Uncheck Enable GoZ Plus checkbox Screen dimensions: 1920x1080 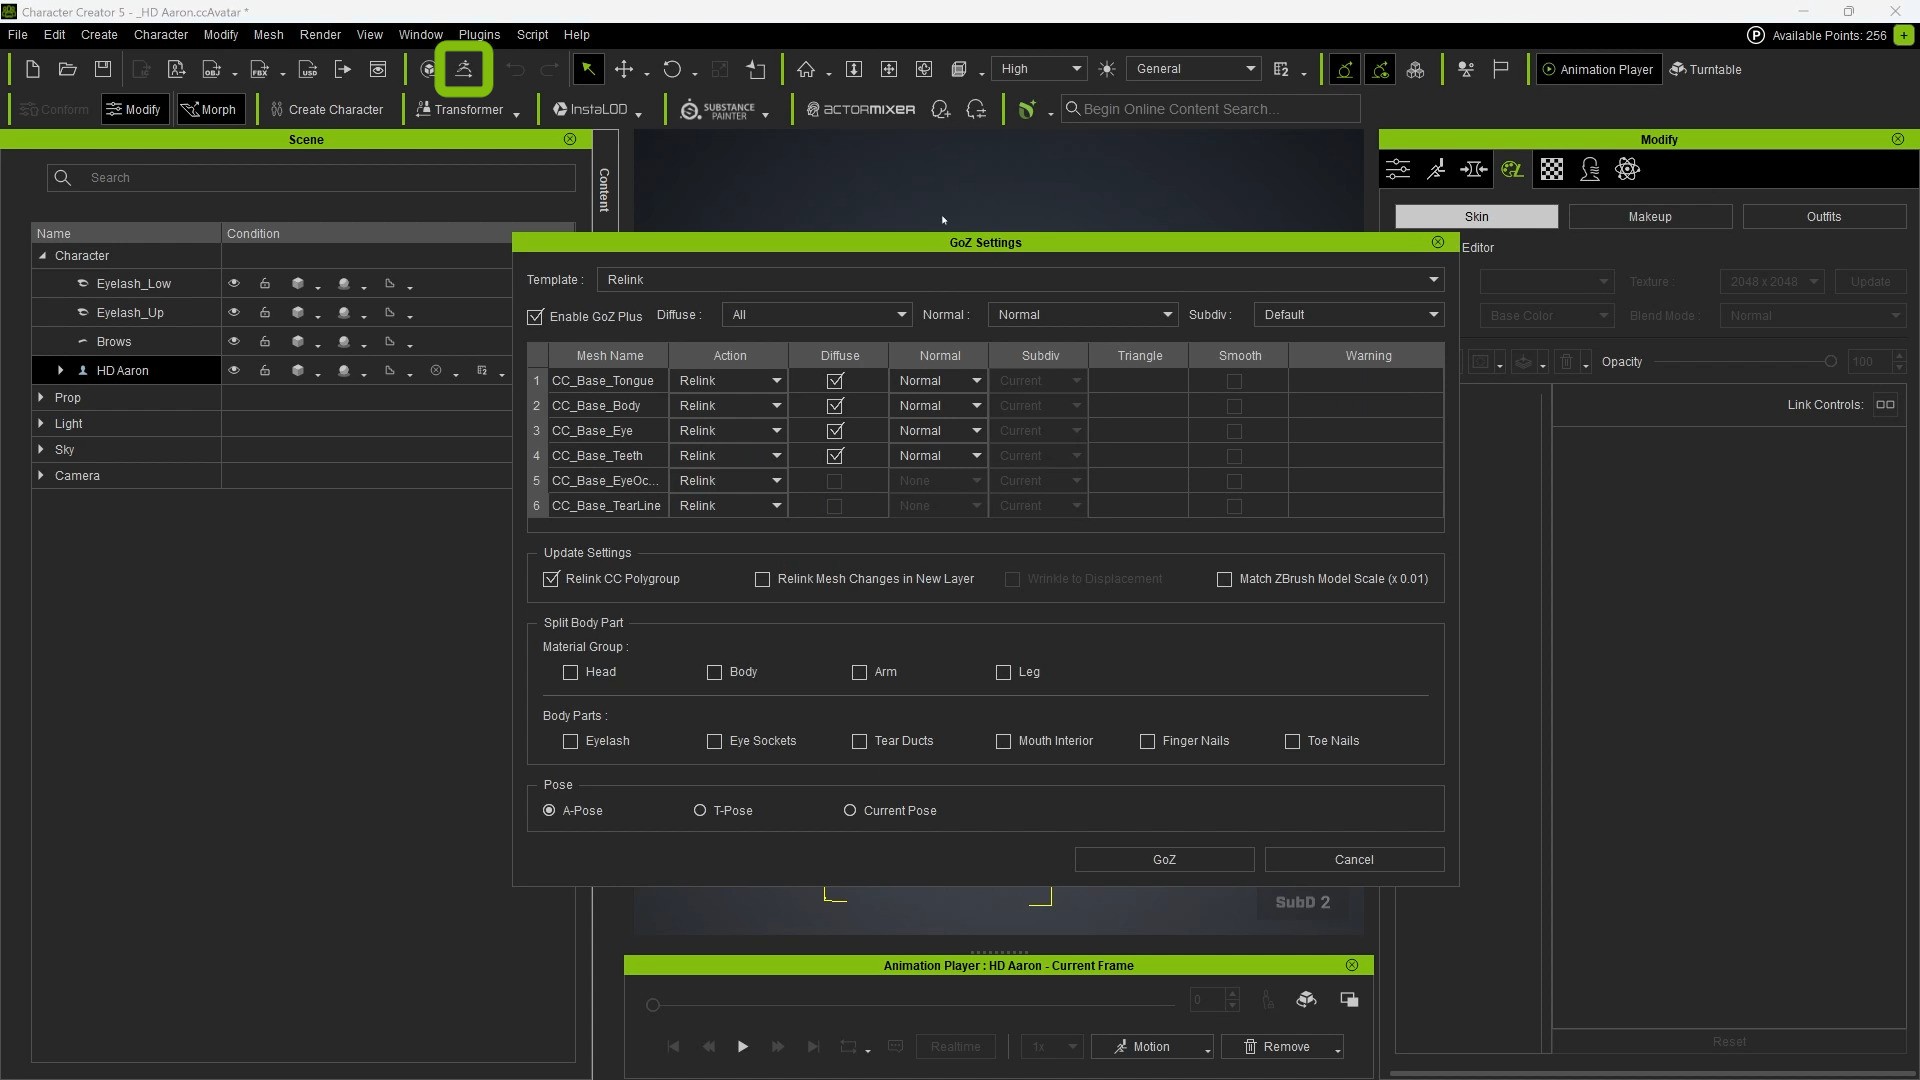536,316
